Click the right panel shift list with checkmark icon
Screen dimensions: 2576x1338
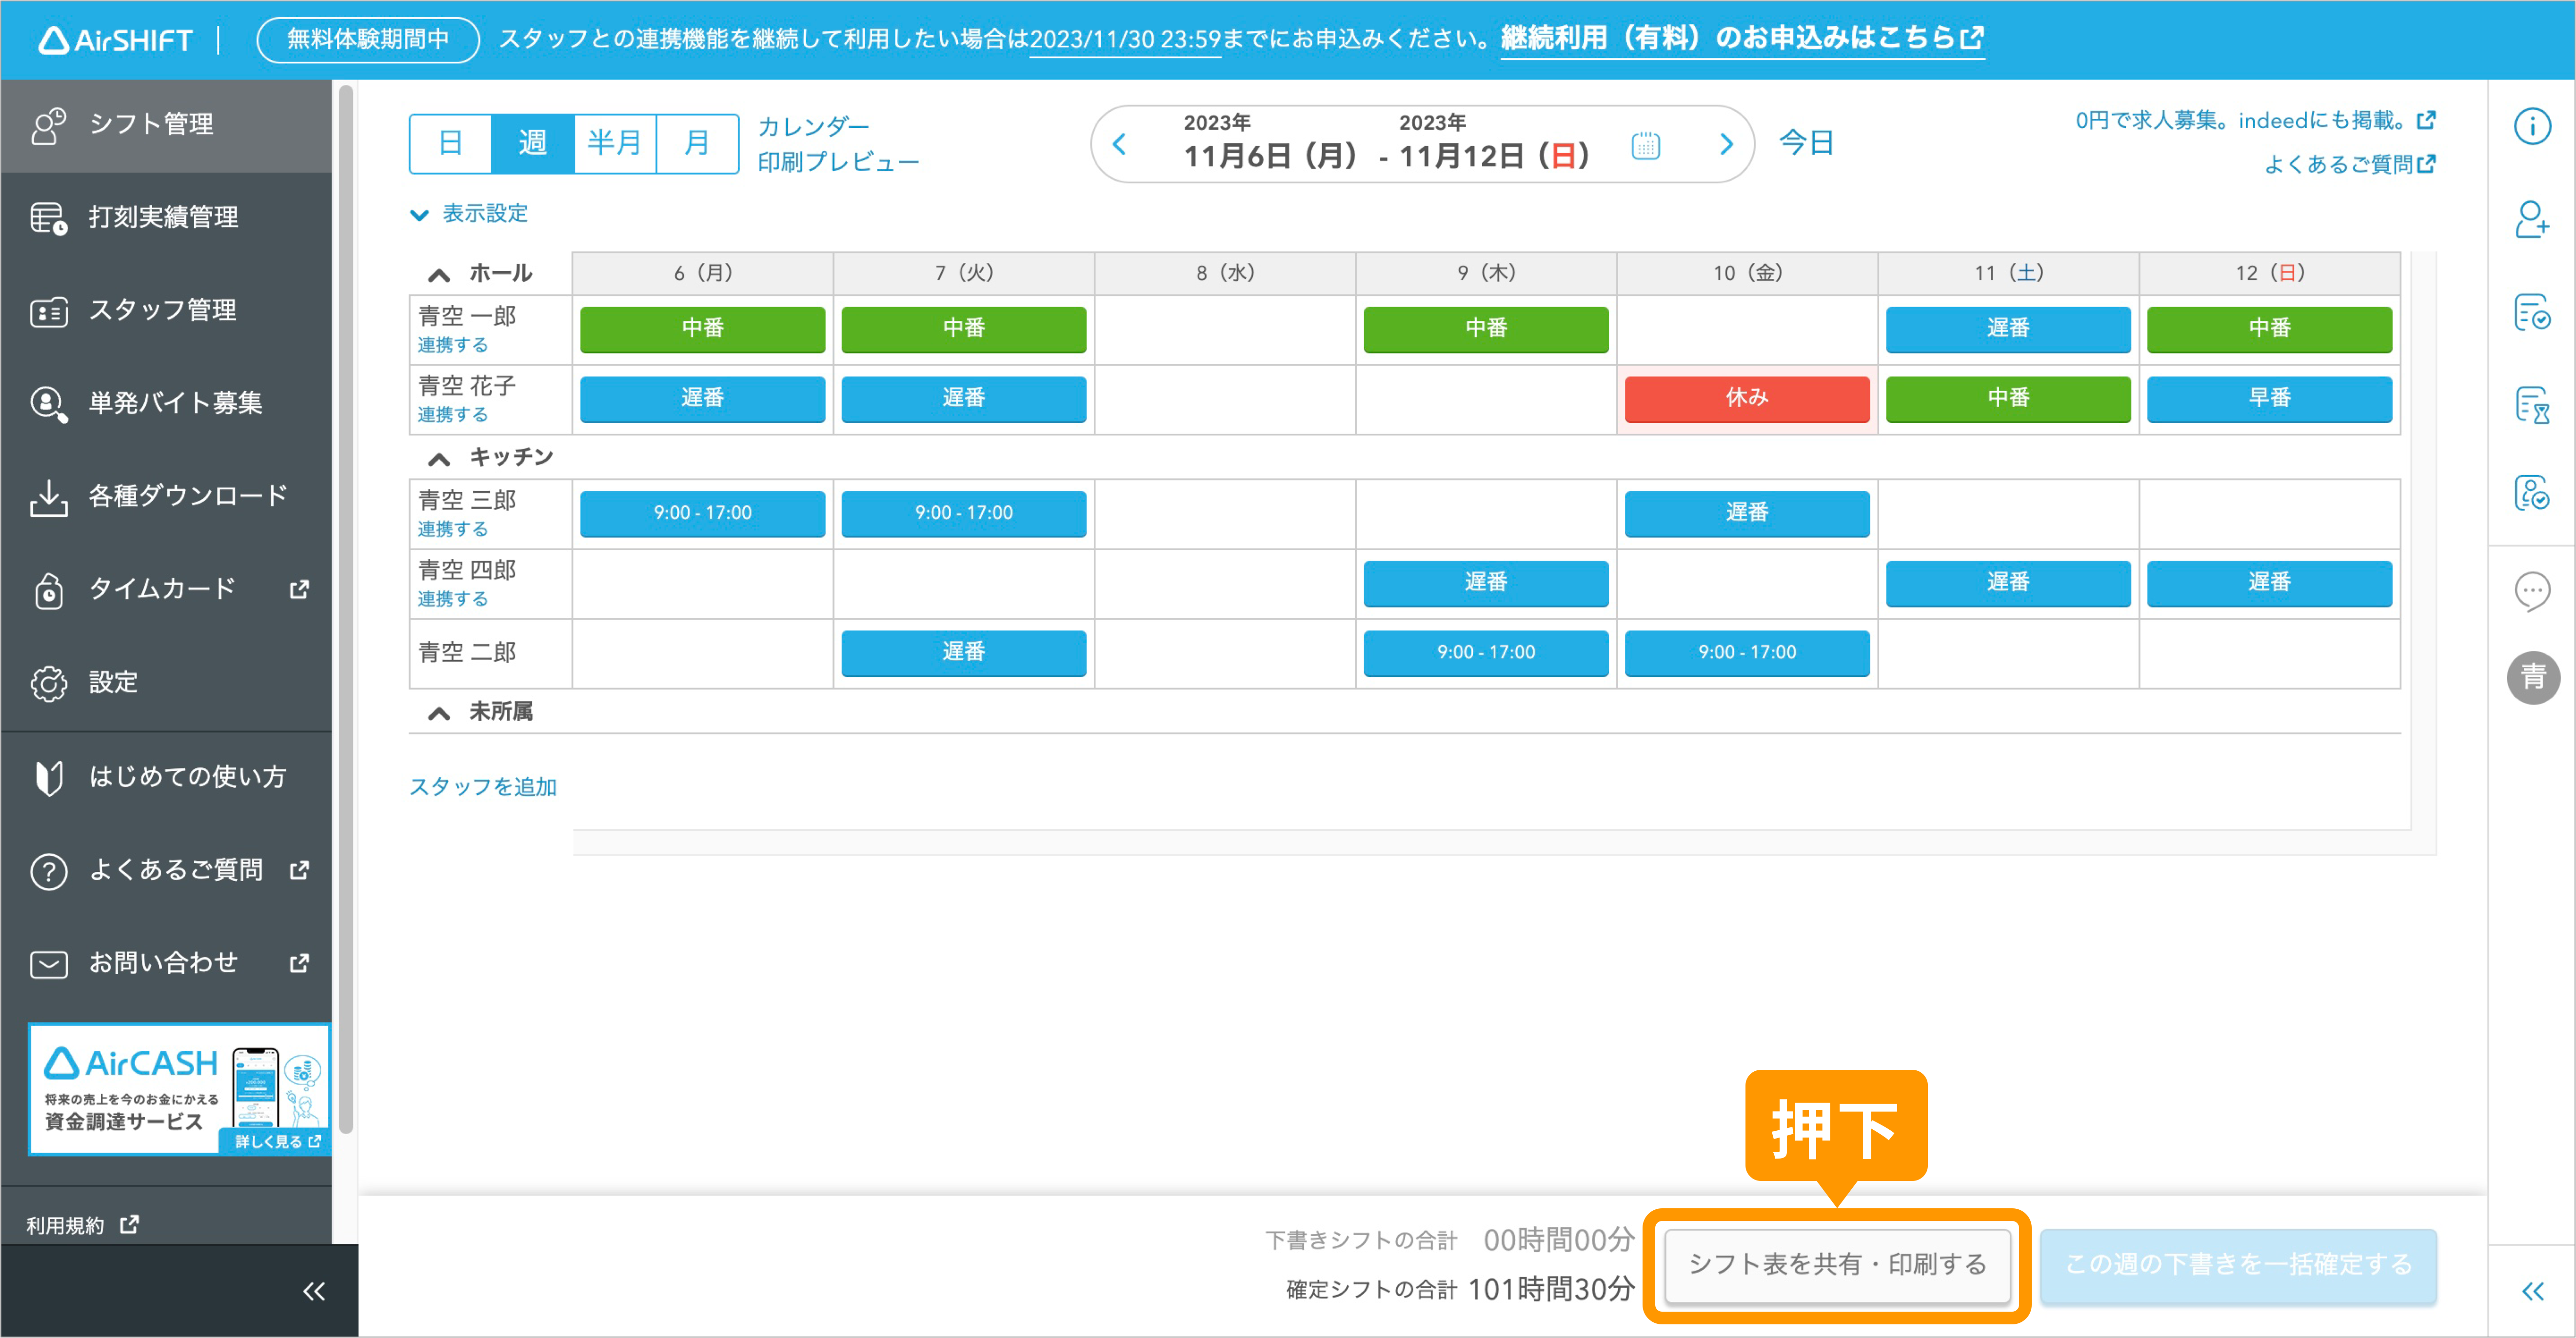click(x=2532, y=313)
